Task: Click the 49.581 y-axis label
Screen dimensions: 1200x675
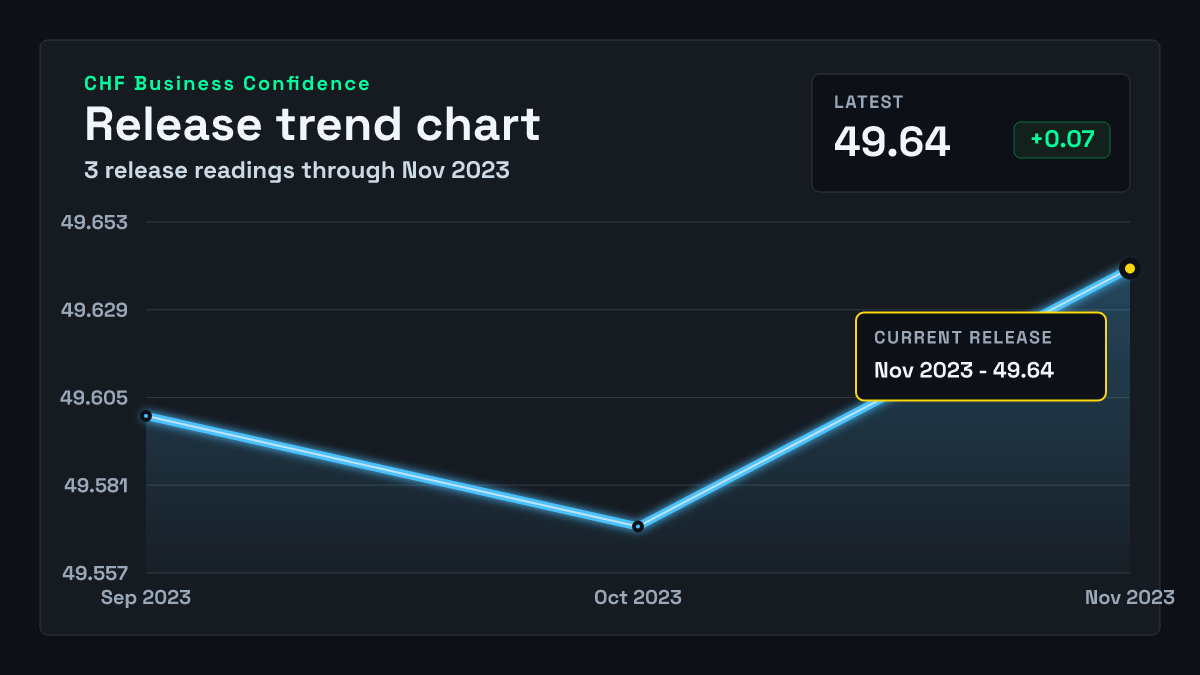Action: (95, 486)
